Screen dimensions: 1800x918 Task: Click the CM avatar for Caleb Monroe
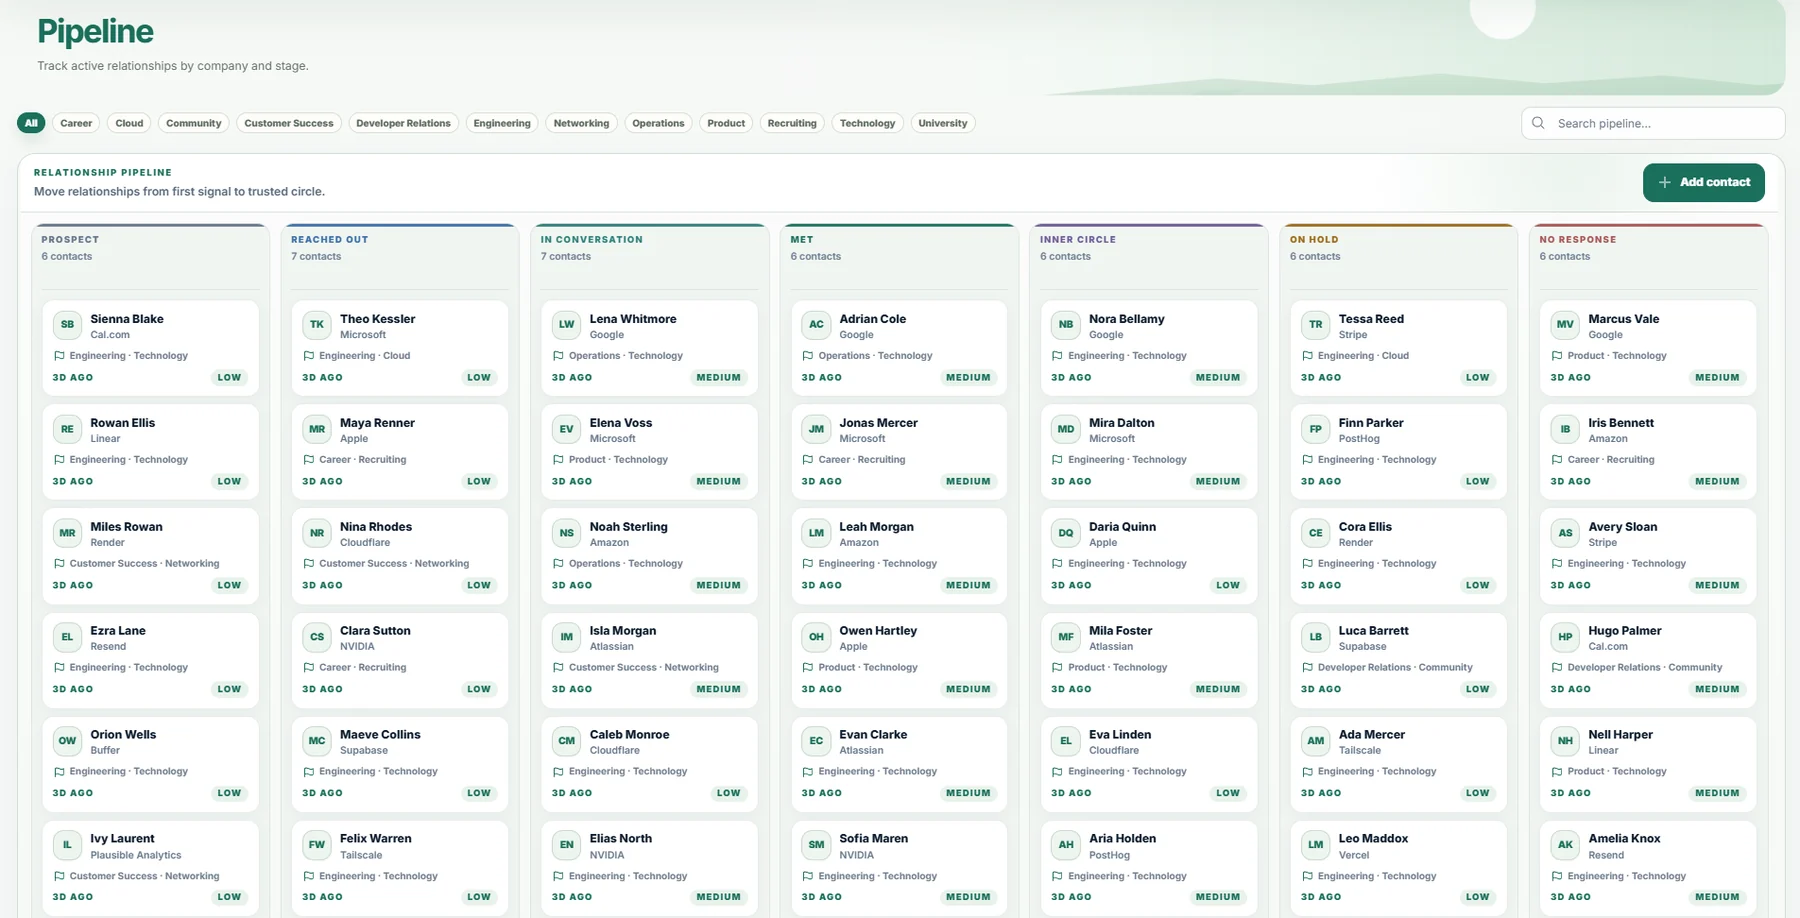[567, 741]
